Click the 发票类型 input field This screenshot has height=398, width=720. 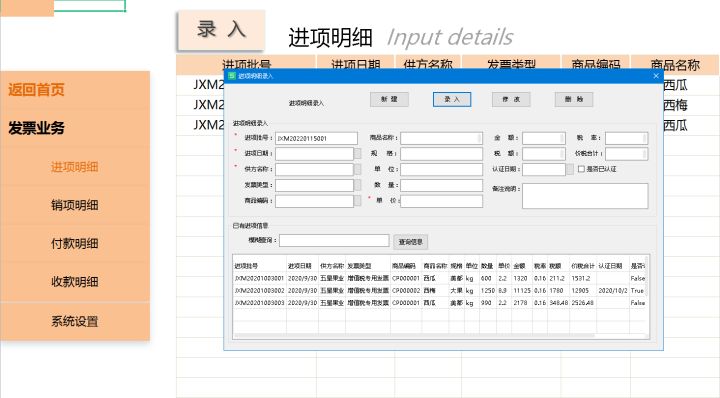pyautogui.click(x=315, y=185)
